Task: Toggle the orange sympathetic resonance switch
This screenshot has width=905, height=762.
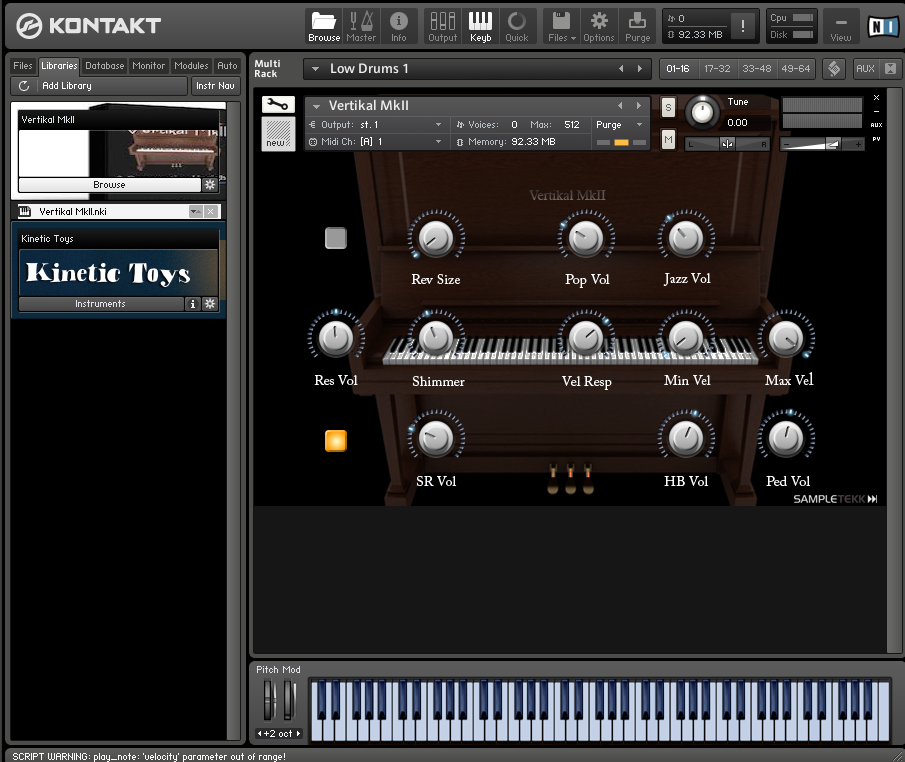Action: (336, 440)
